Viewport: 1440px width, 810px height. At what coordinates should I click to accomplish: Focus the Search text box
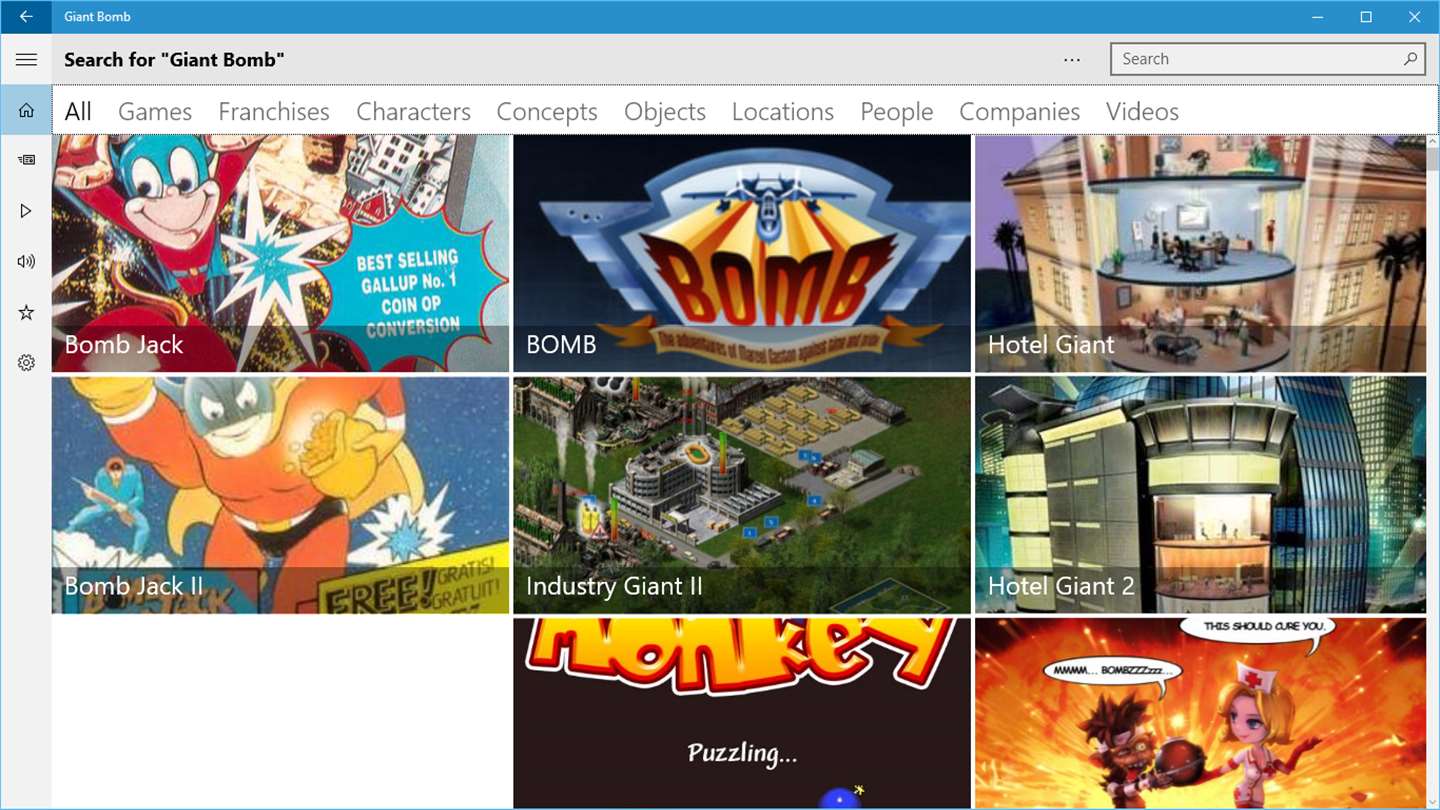tap(1267, 59)
